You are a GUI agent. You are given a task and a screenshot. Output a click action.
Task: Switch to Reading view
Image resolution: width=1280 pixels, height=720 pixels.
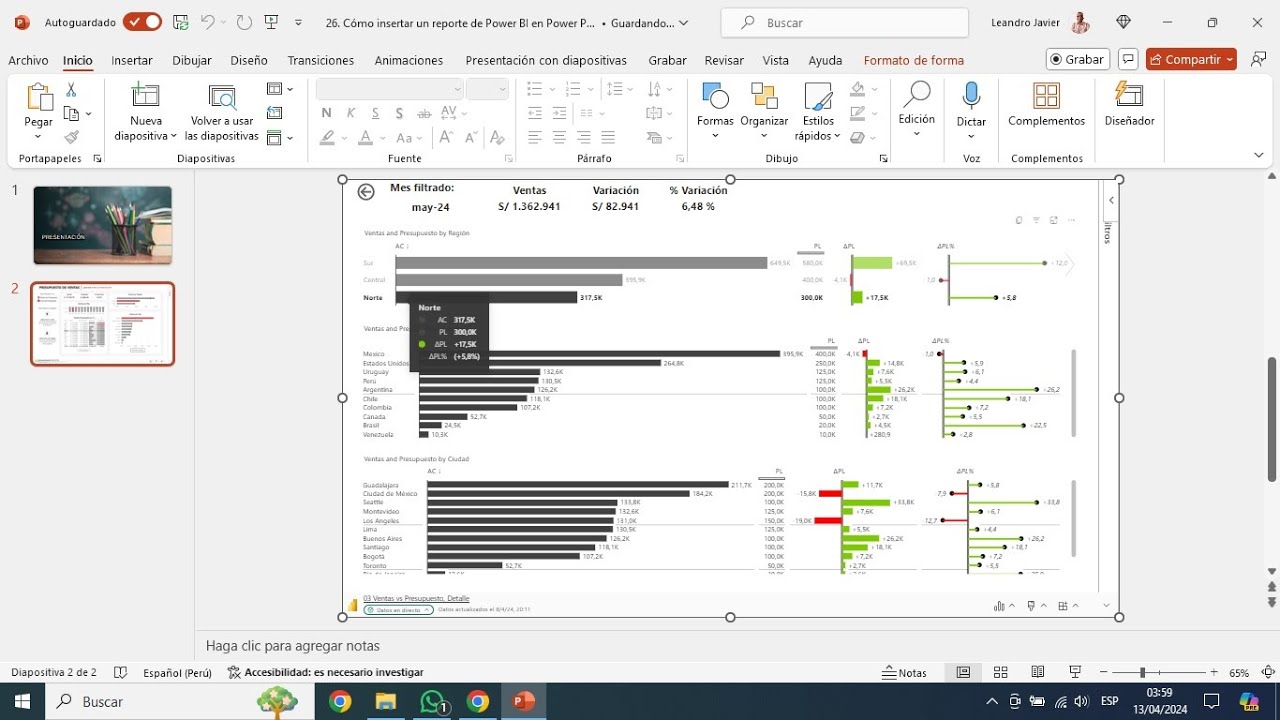pos(1038,673)
